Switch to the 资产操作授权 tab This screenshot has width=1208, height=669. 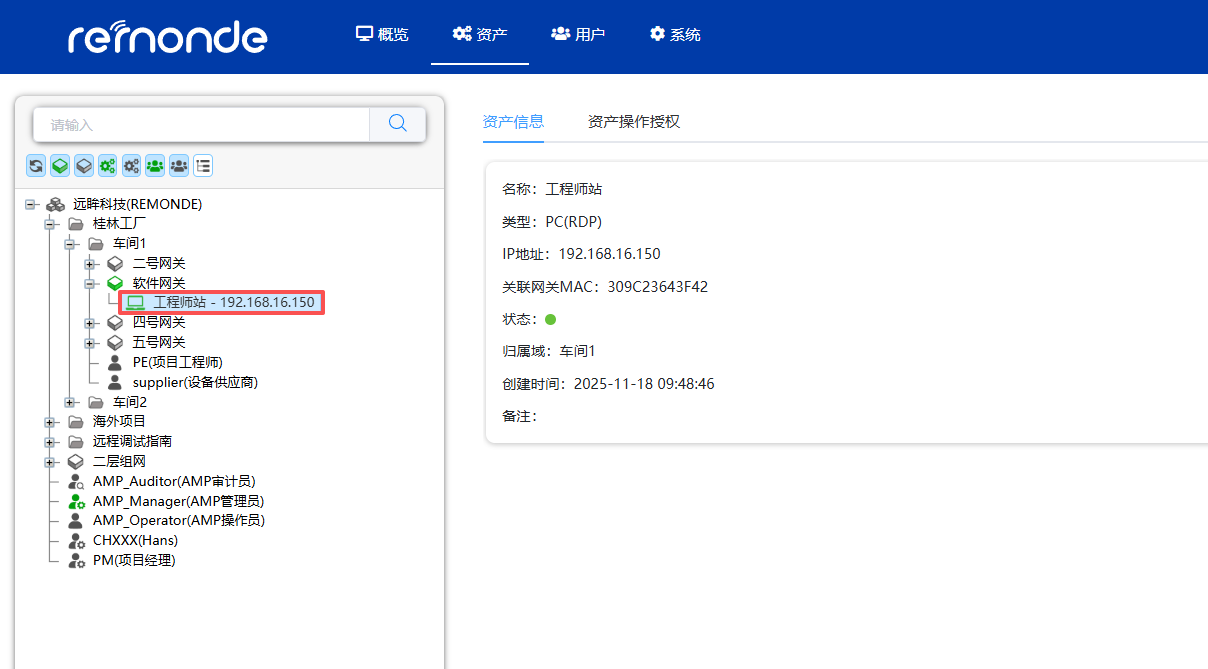pos(634,121)
